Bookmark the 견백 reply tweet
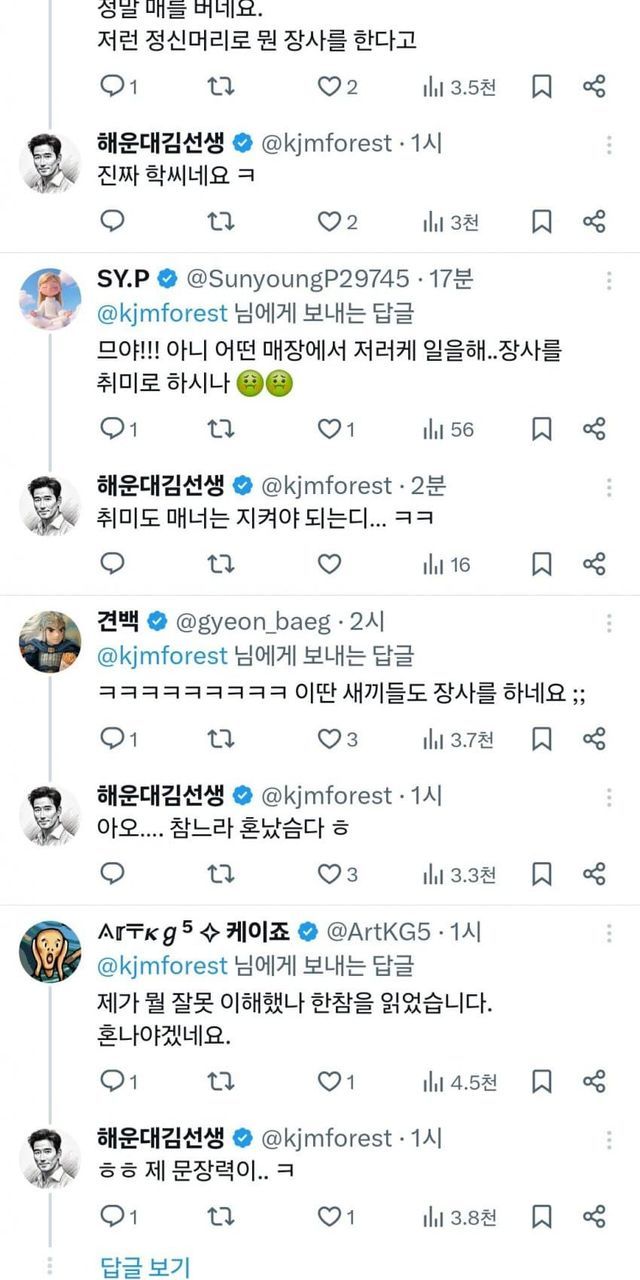Image resolution: width=640 pixels, height=1280 pixels. coord(541,739)
